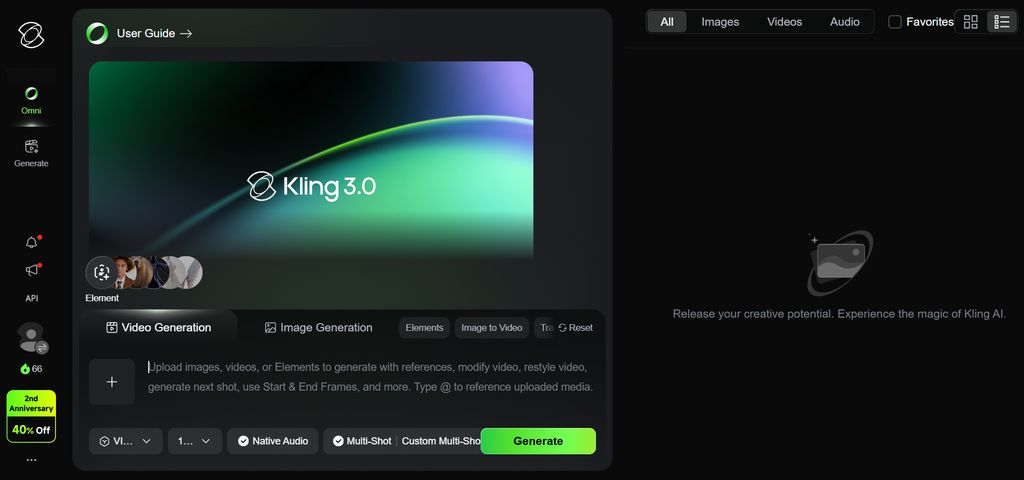Click the green Omni icon beside User Guide
The width and height of the screenshot is (1024, 480).
coord(97,33)
